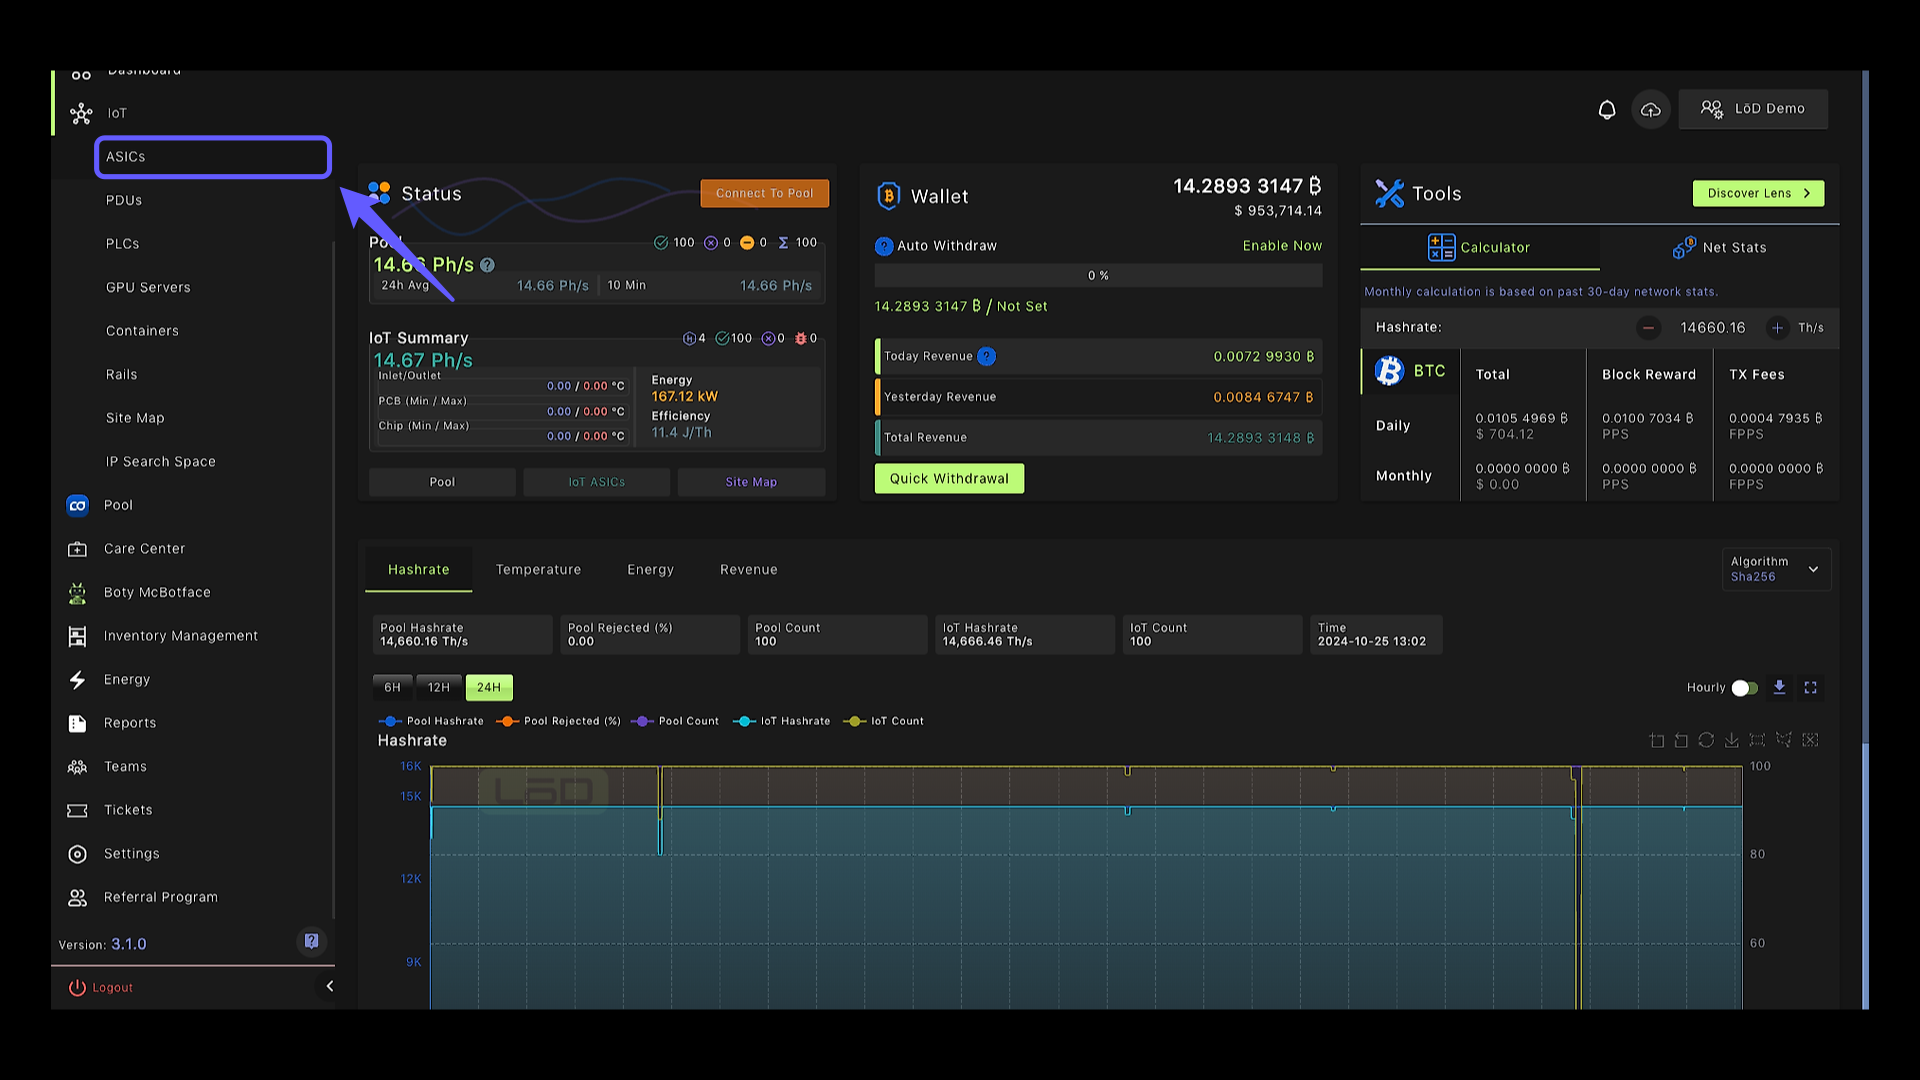Image resolution: width=1920 pixels, height=1080 pixels.
Task: Open the notifications bell
Action: 1606,109
